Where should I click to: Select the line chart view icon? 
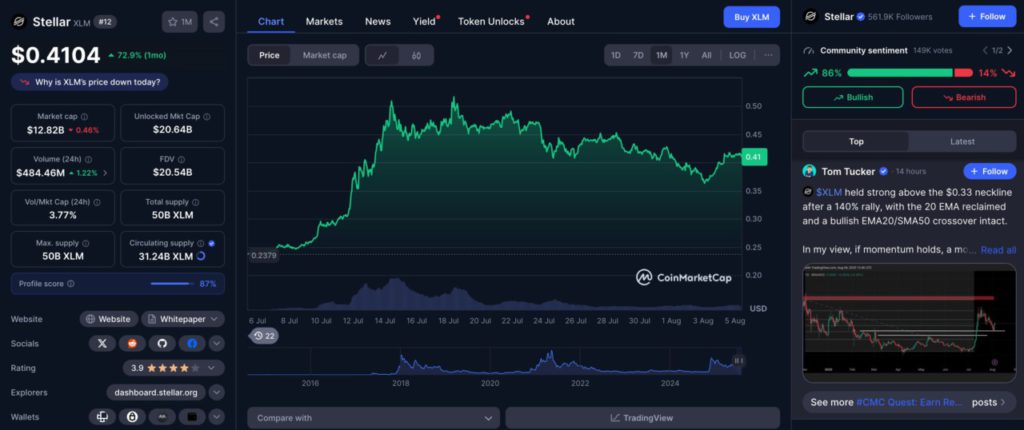pyautogui.click(x=382, y=55)
